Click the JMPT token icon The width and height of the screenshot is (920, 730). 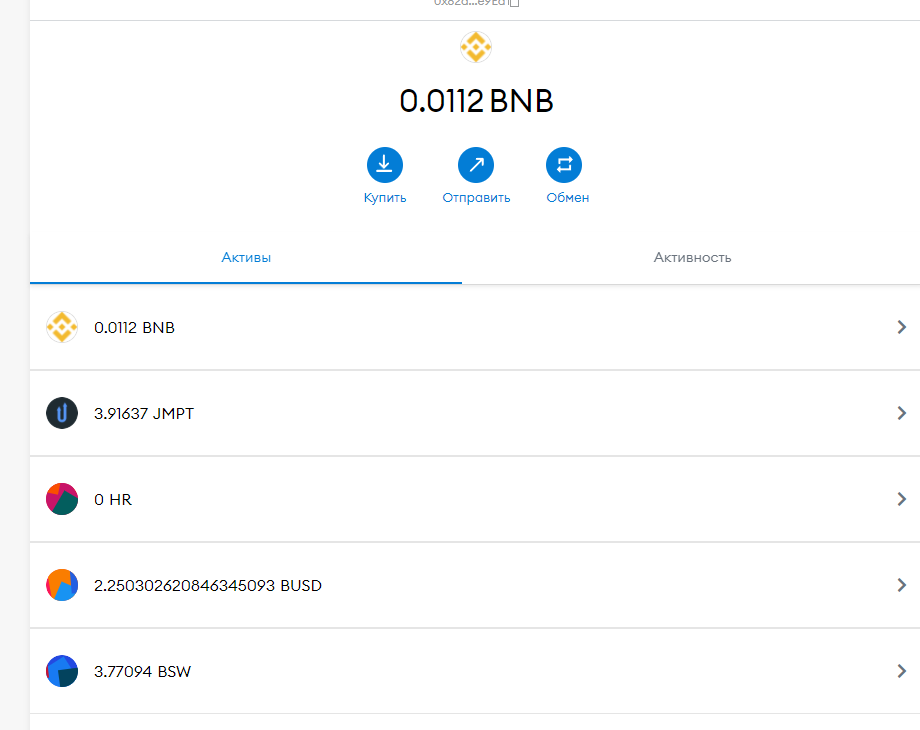click(x=62, y=413)
